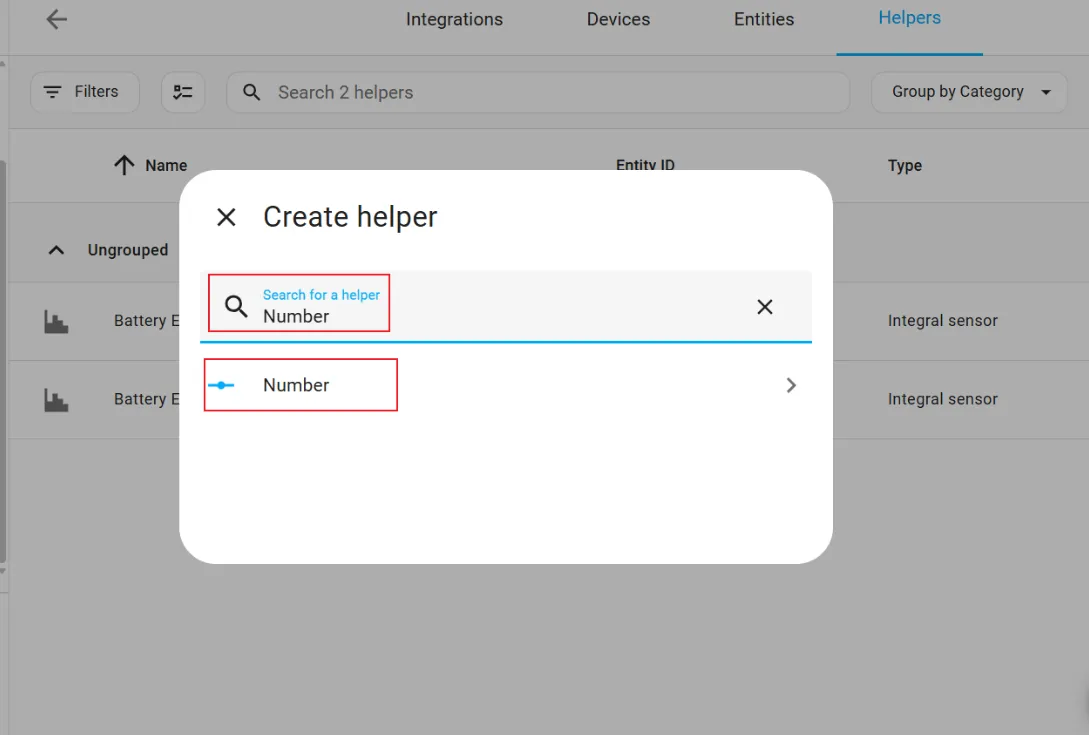1089x735 pixels.
Task: Expand the Group by Category dropdown
Action: tap(970, 92)
